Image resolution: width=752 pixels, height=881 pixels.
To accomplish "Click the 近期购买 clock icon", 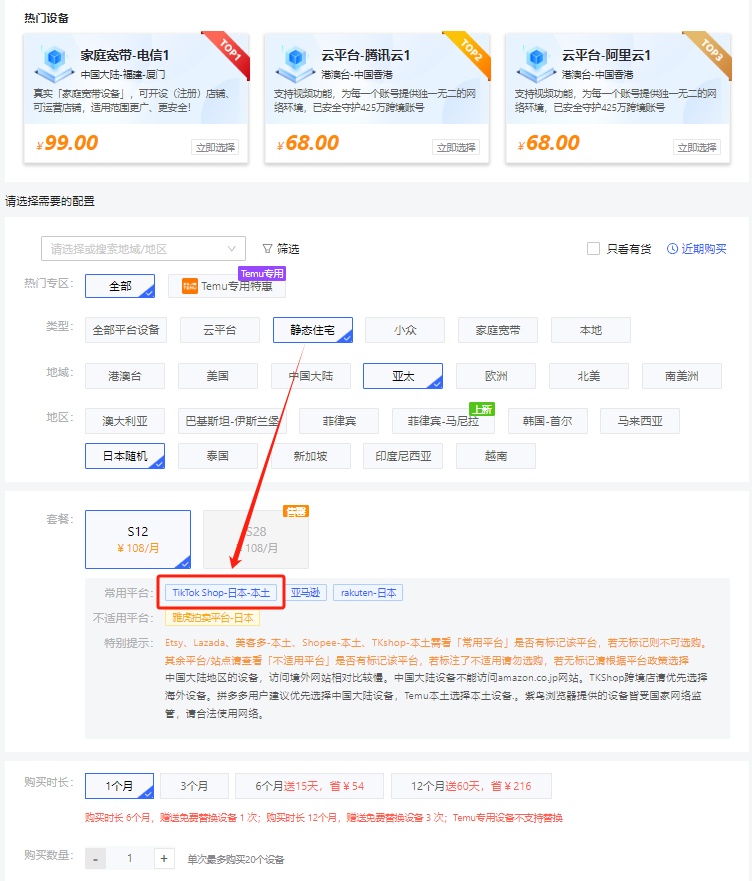I will pos(672,248).
